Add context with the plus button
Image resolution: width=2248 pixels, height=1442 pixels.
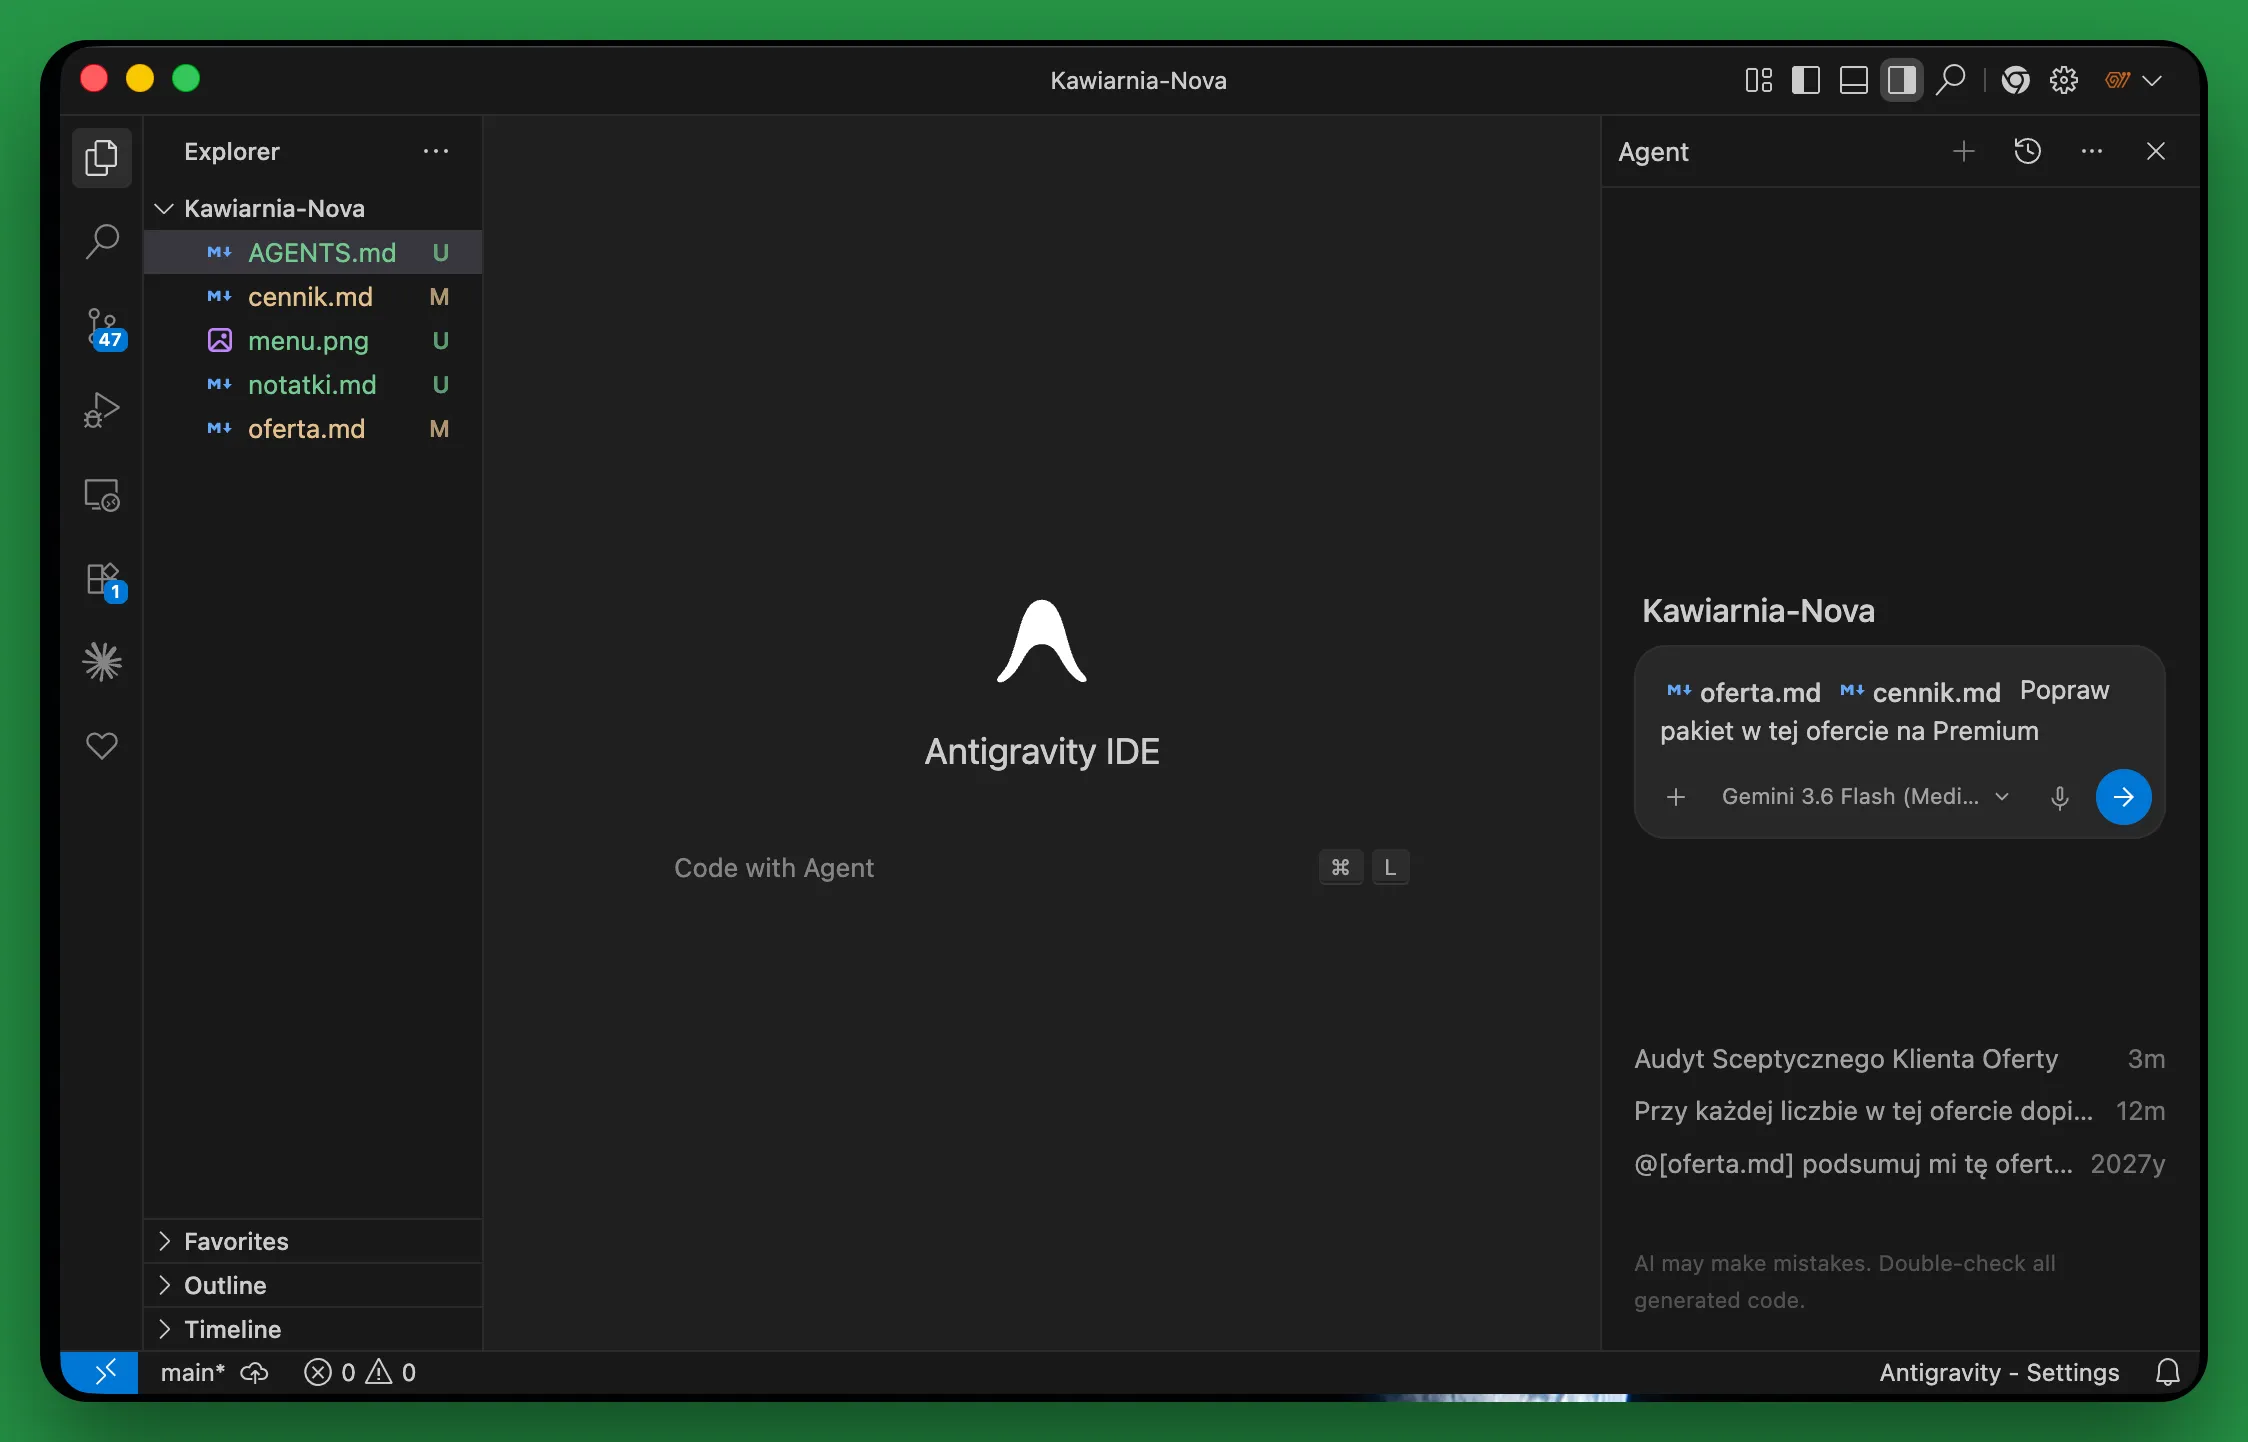click(x=1676, y=797)
